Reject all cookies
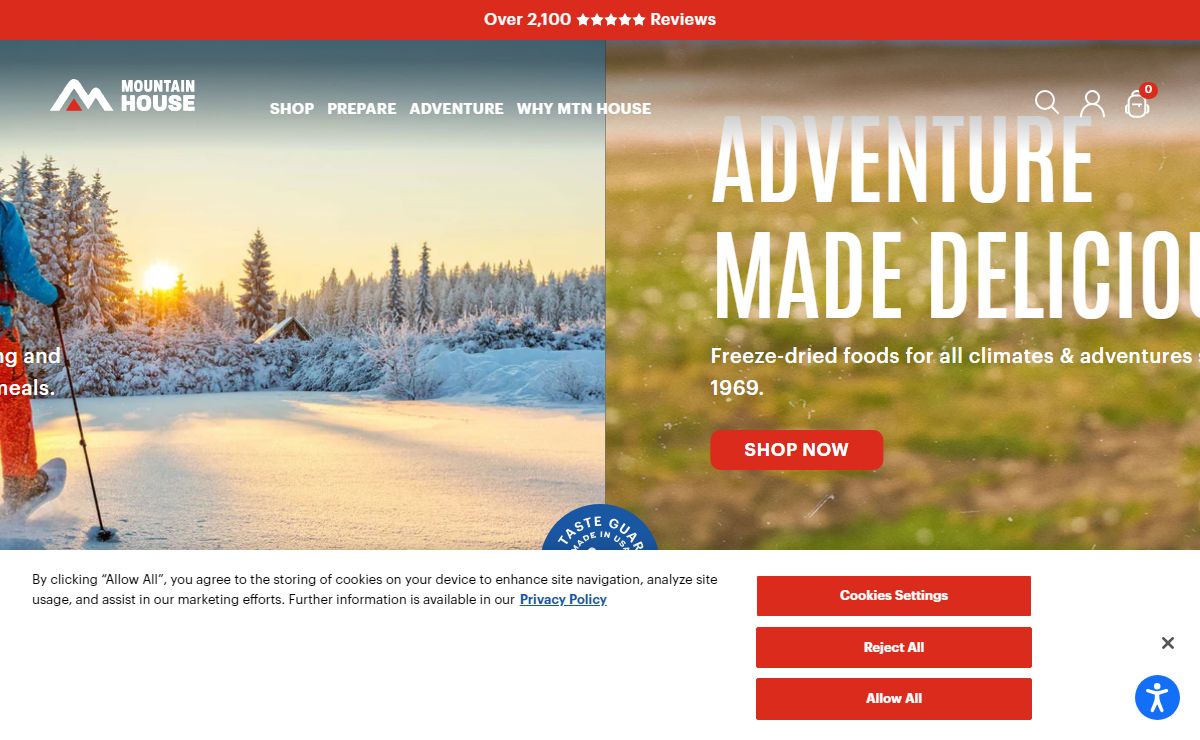Screen dimensions: 1200x740 click(894, 647)
